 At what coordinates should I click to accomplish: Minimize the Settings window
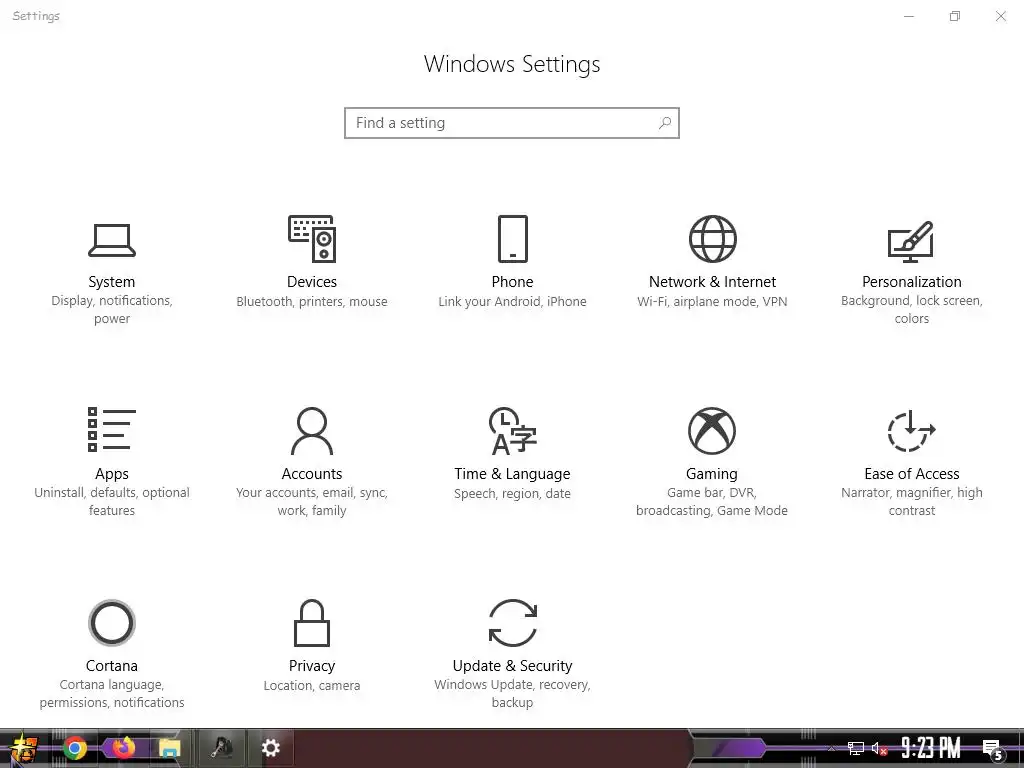pos(909,16)
